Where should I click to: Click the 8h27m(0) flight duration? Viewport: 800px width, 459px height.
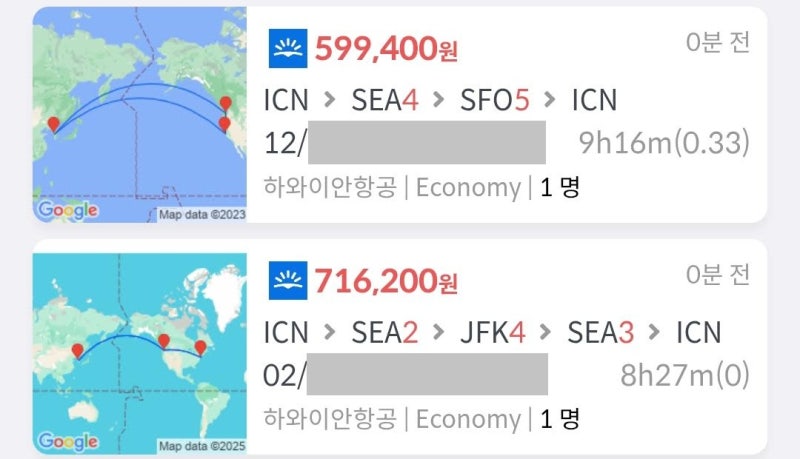pyautogui.click(x=685, y=375)
